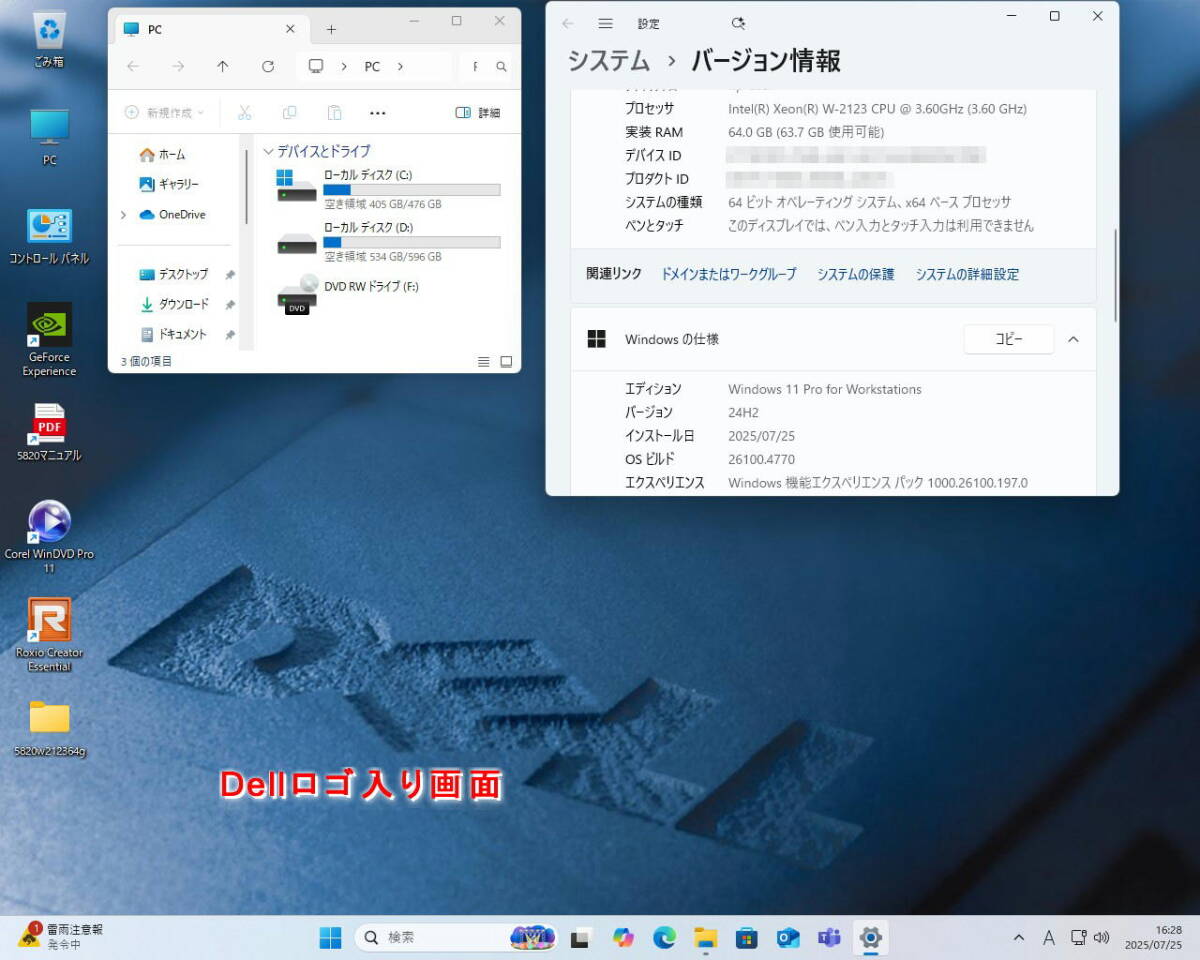Collapse the デバイスとドライブ group

(268, 151)
